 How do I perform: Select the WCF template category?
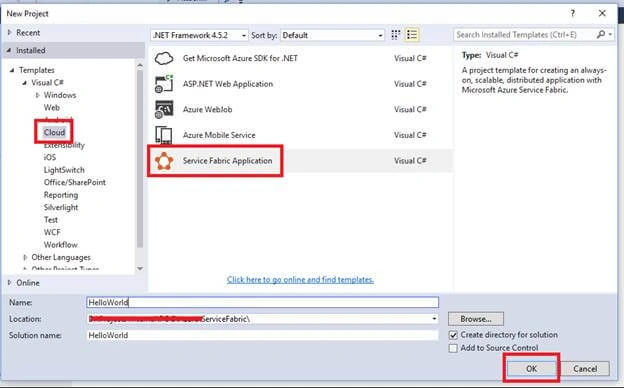click(52, 232)
